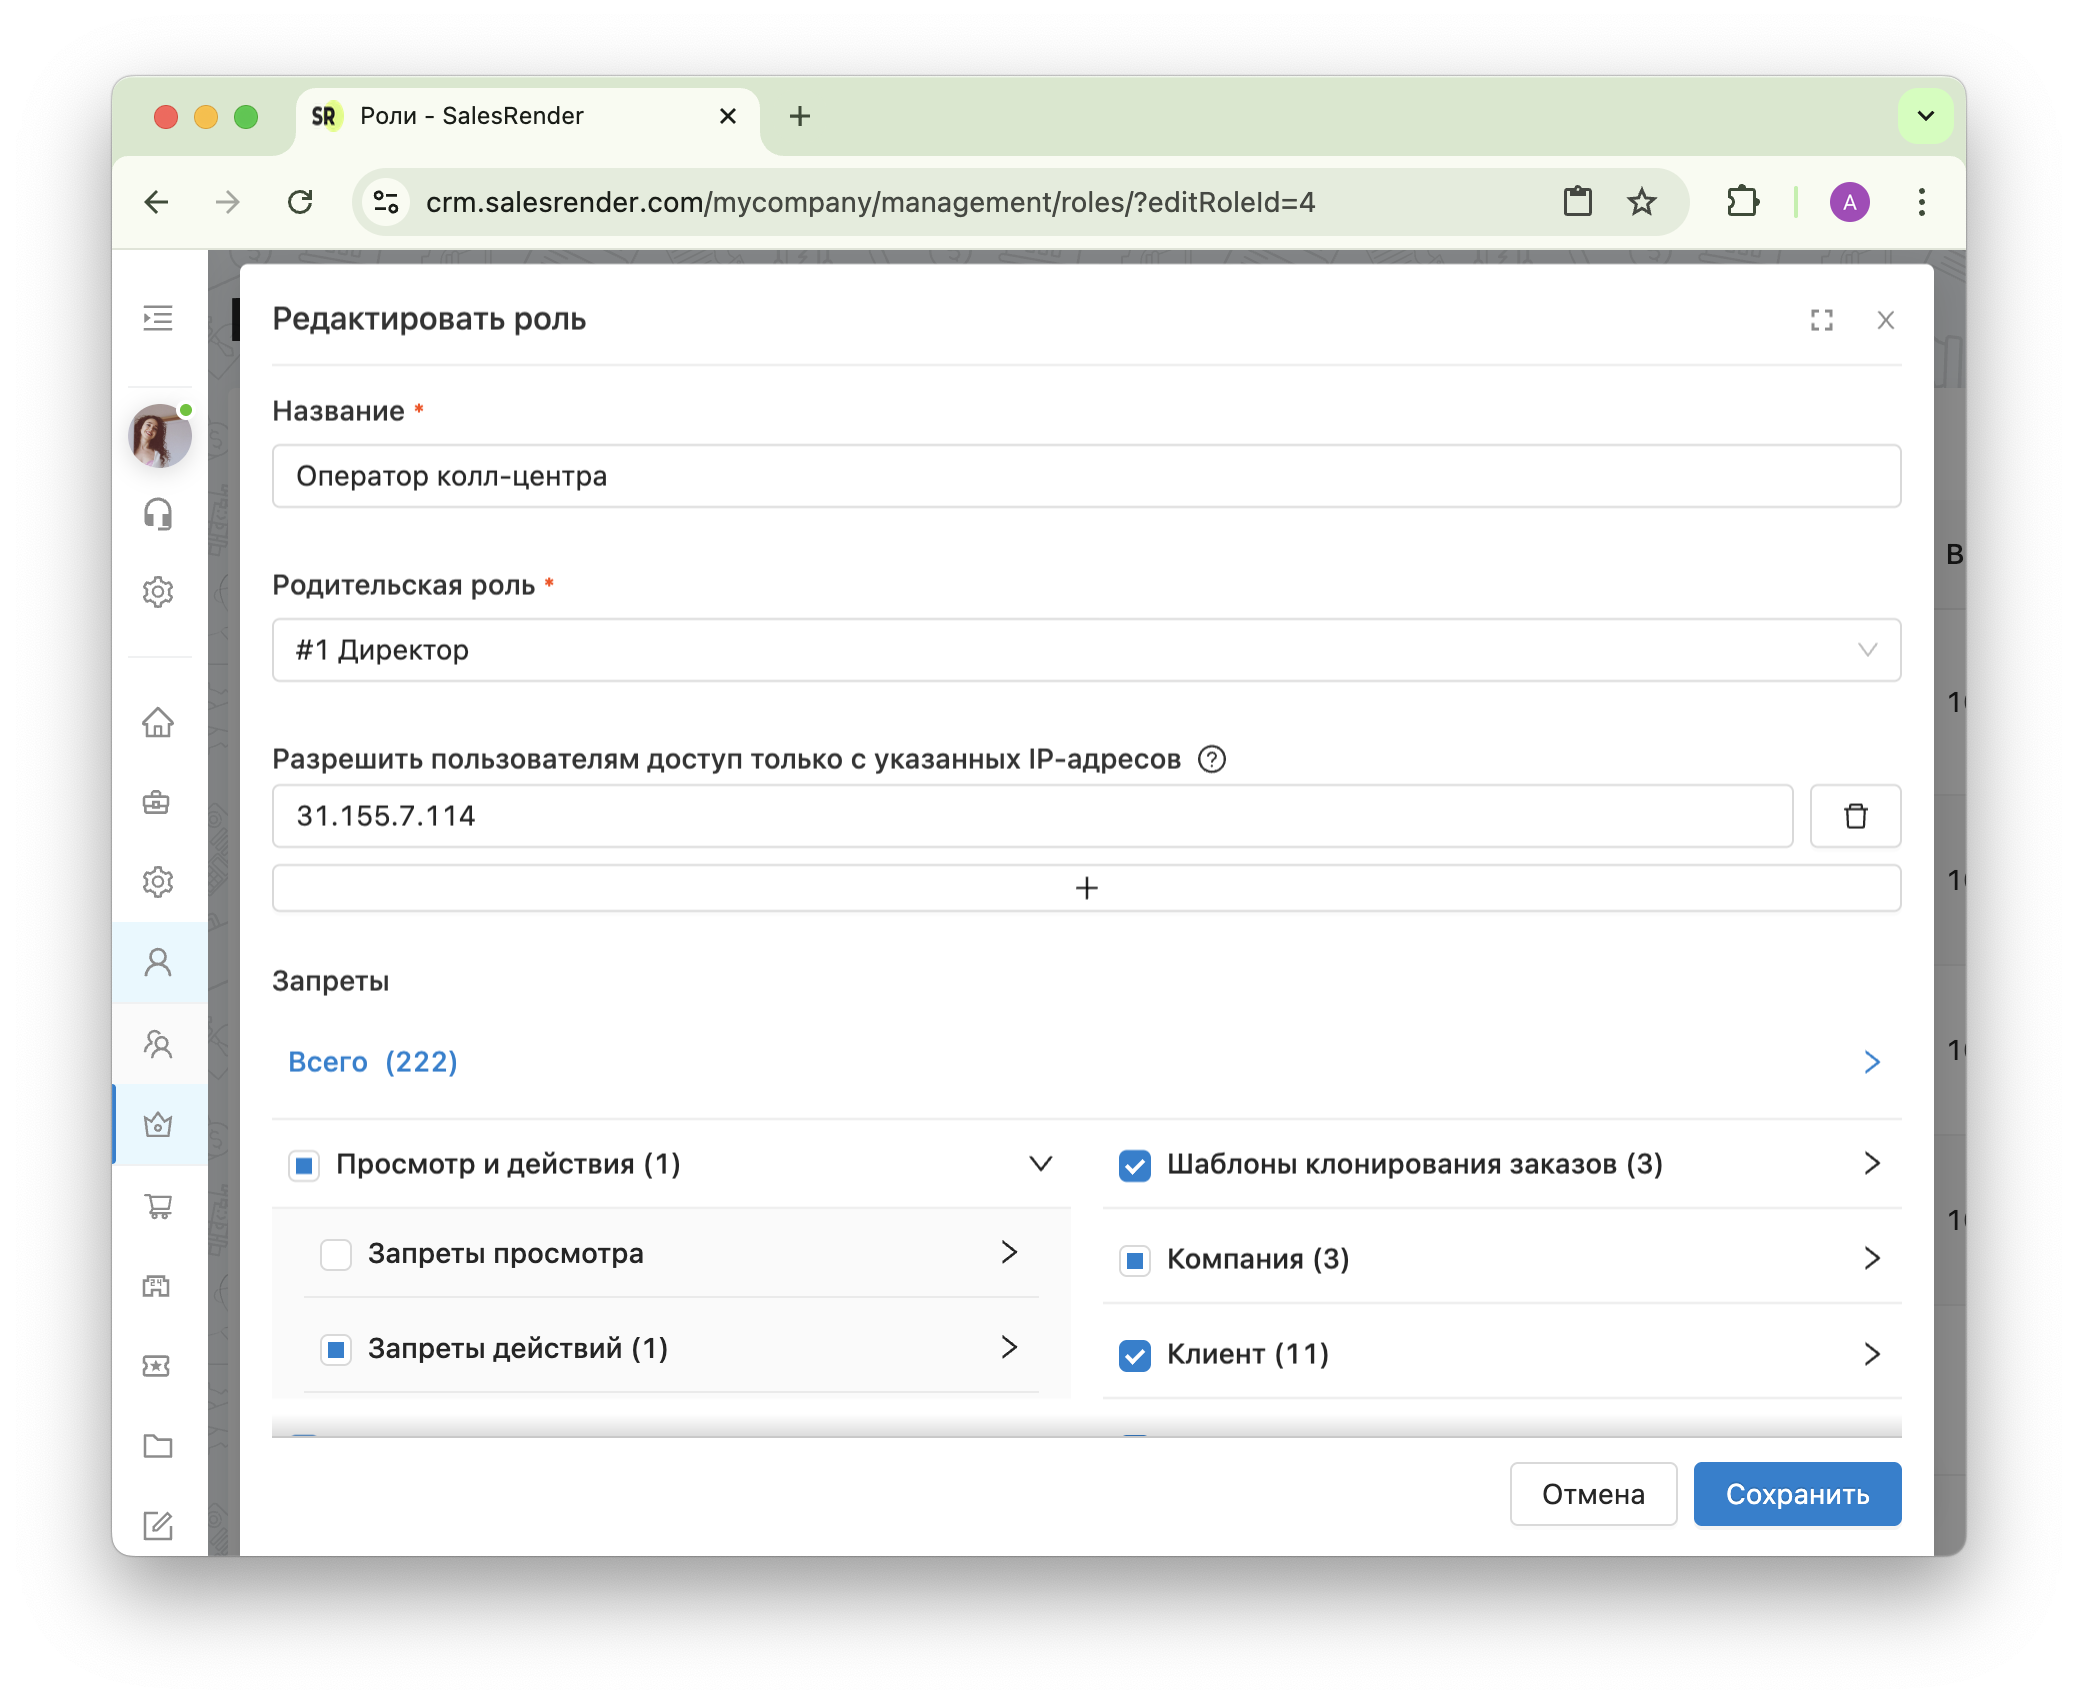Open the upper gear settings icon in sidebar
2078x1704 pixels.
158,592
